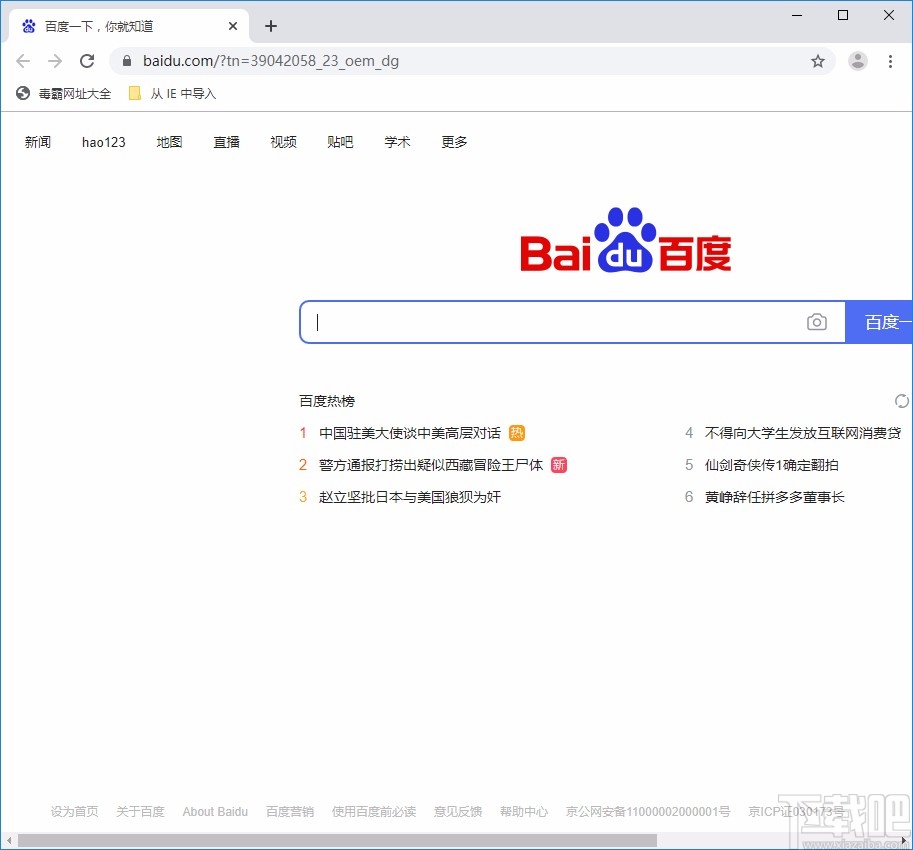The image size is (913, 850).
Task: Click the page reload icon in the toolbar
Action: 87,60
